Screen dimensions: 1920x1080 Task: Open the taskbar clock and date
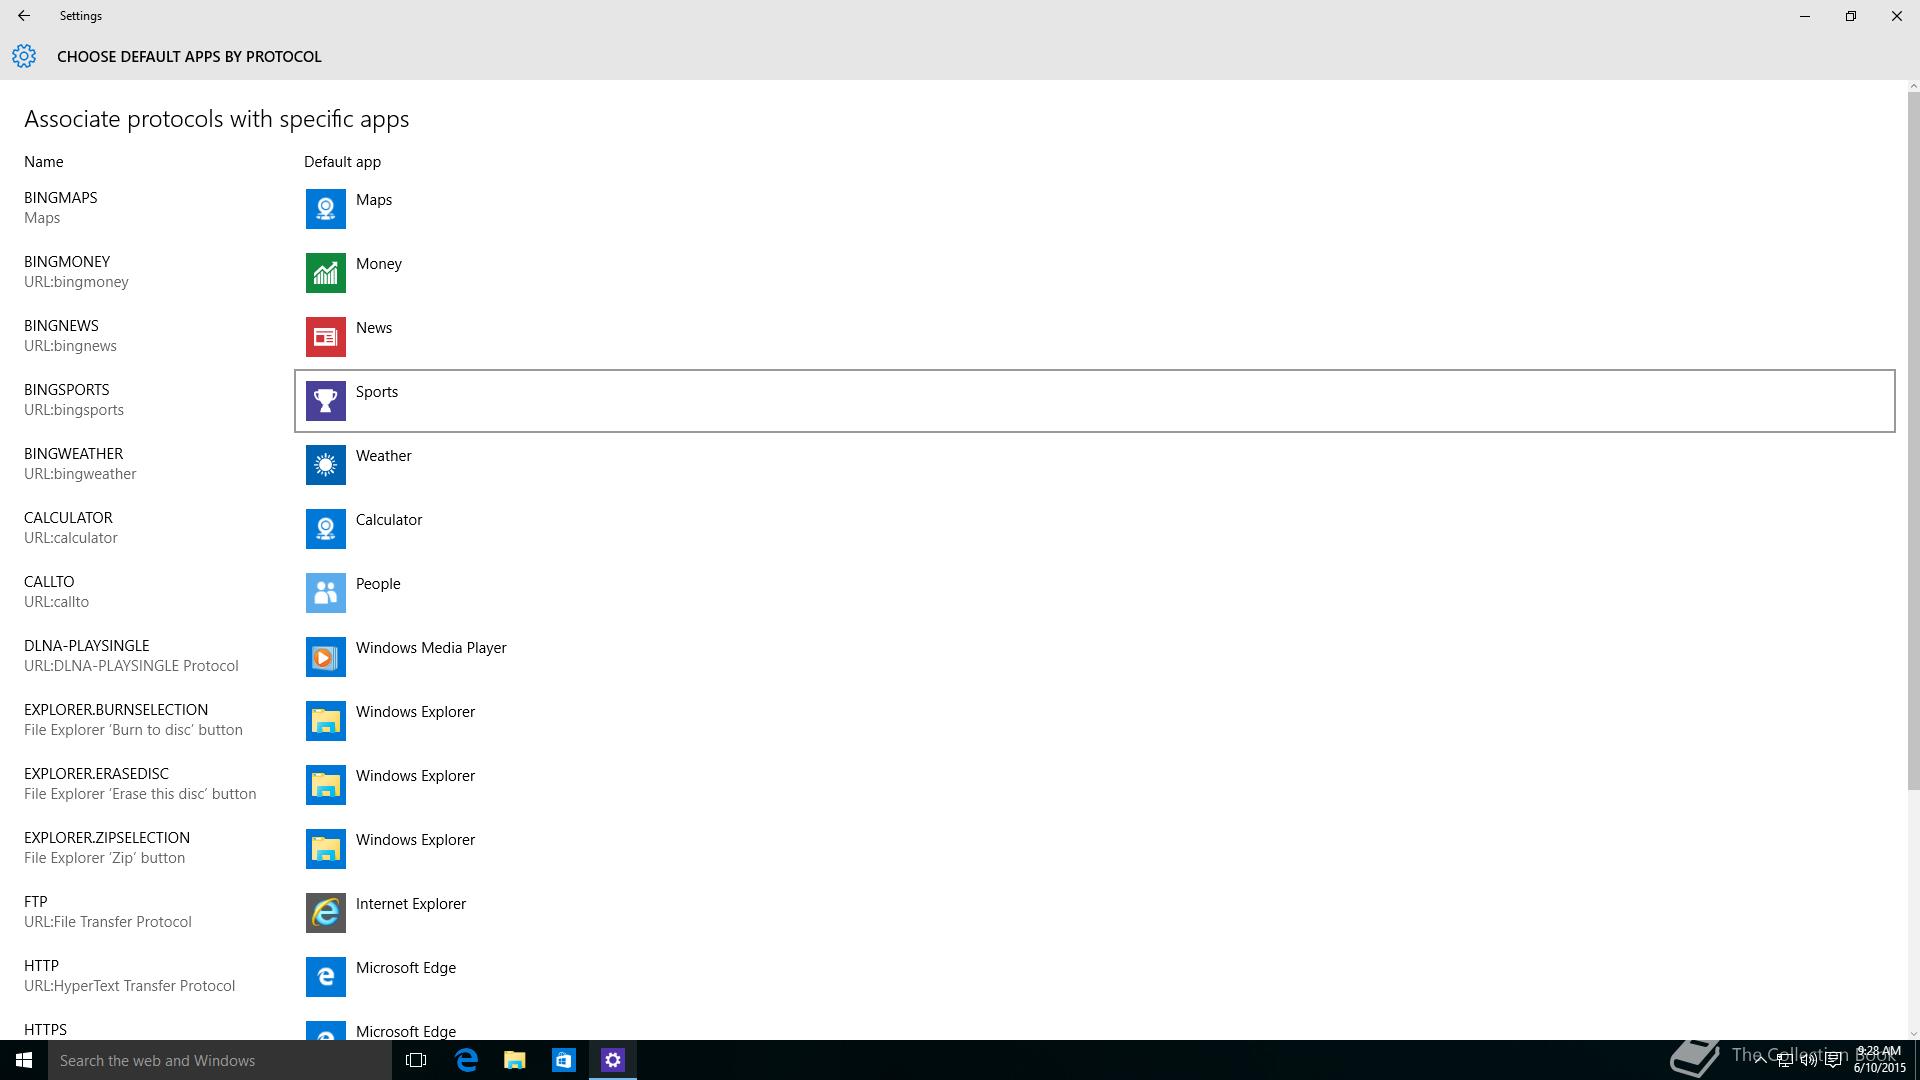click(1880, 1060)
